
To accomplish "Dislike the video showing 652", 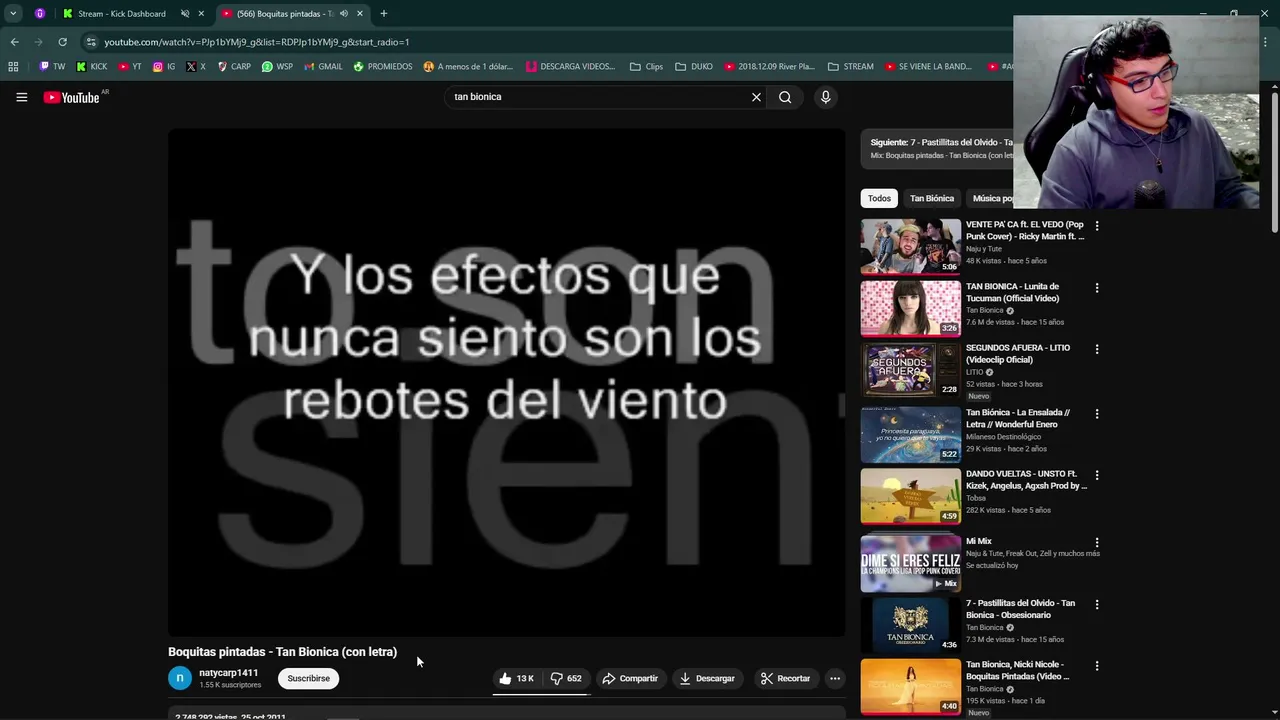I will pyautogui.click(x=566, y=678).
